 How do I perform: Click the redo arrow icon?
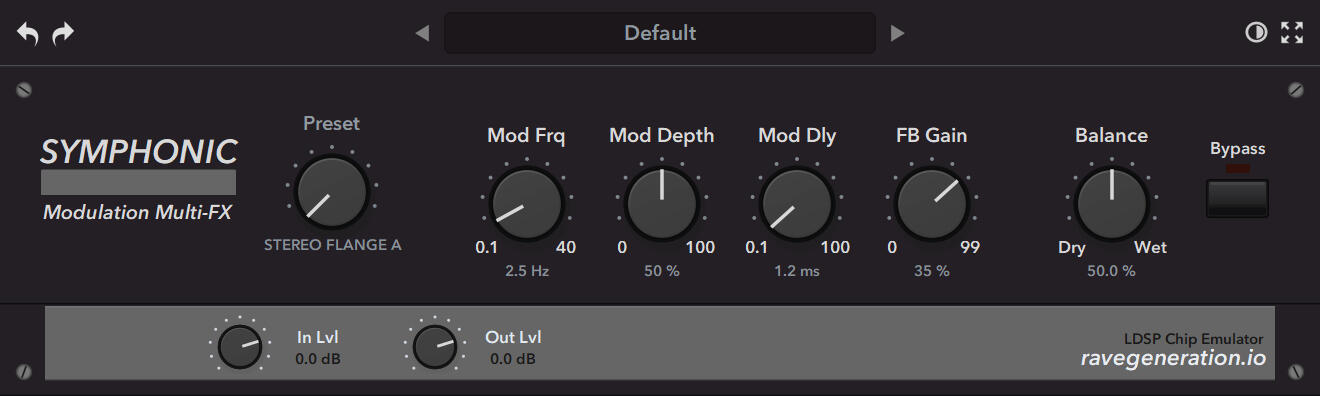pyautogui.click(x=63, y=33)
